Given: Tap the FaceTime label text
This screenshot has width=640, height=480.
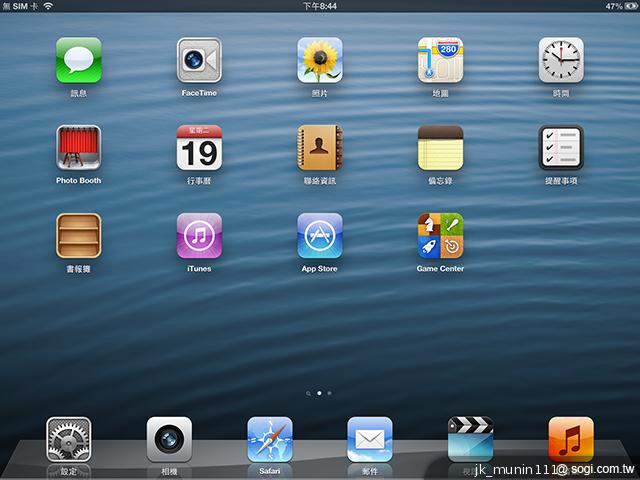Looking at the screenshot, I should click(x=199, y=93).
